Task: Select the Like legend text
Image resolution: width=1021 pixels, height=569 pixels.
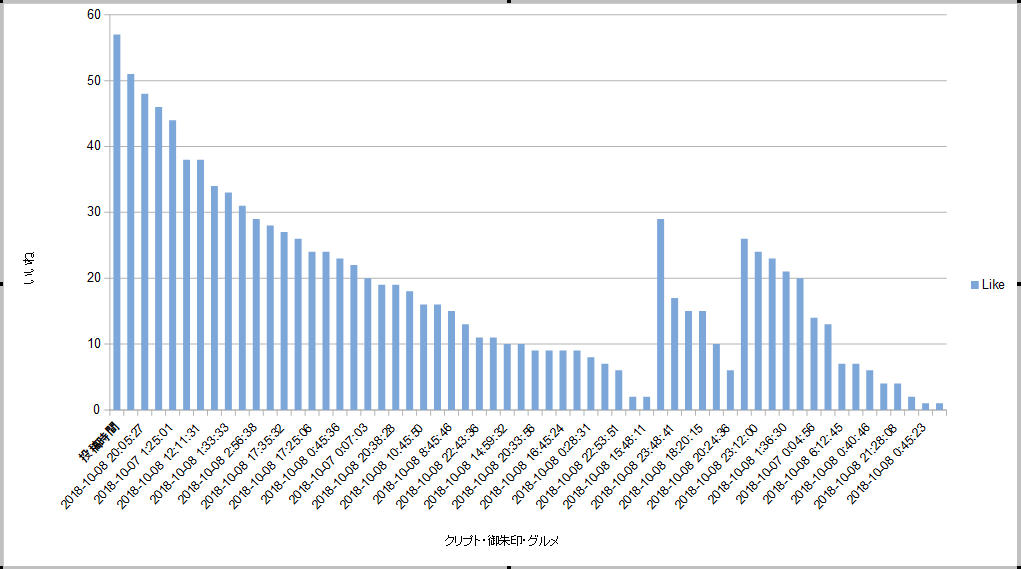Action: 993,285
